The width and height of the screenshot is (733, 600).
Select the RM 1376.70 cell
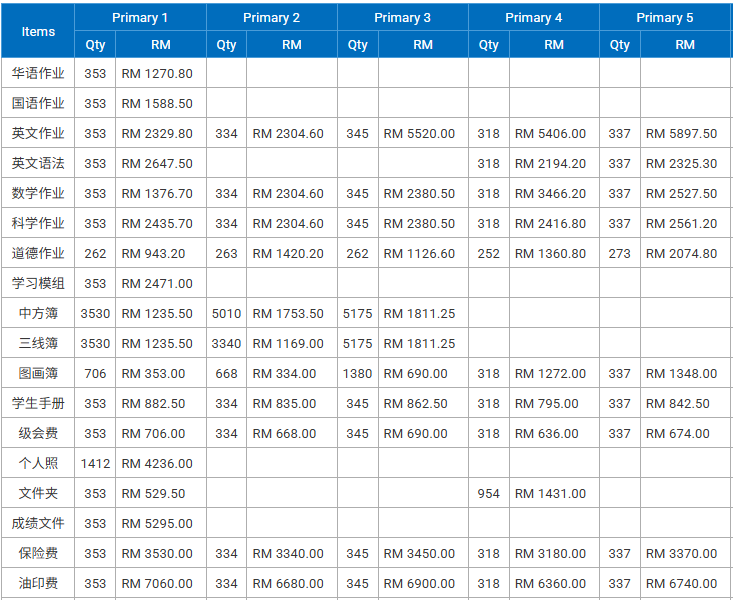(161, 193)
